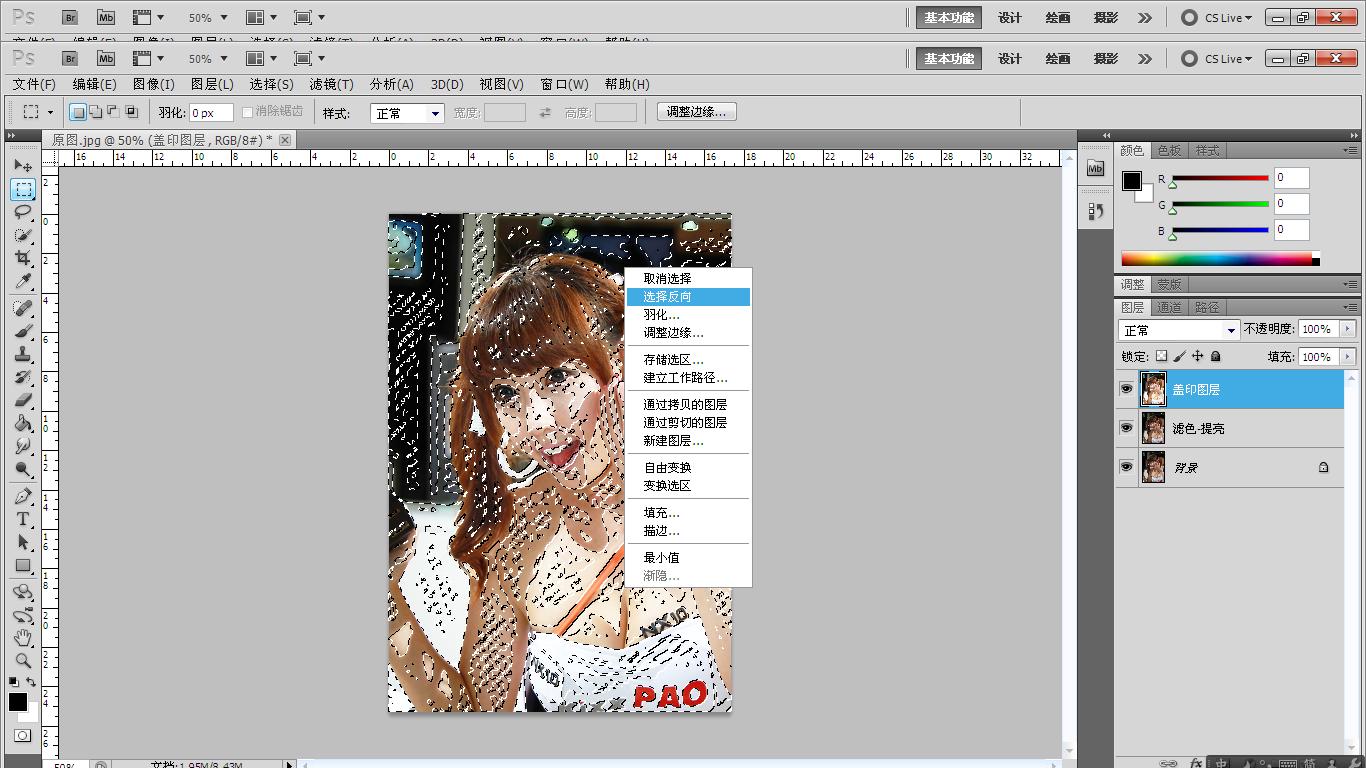Select the Dodge tool
Image resolution: width=1366 pixels, height=768 pixels.
click(x=22, y=469)
